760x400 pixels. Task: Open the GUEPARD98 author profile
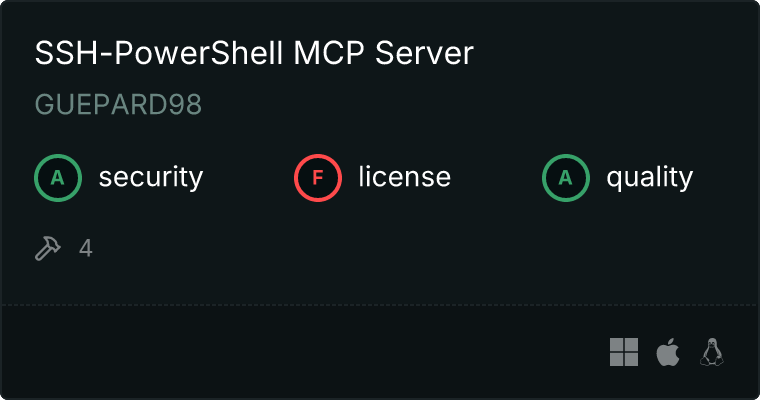tap(118, 104)
